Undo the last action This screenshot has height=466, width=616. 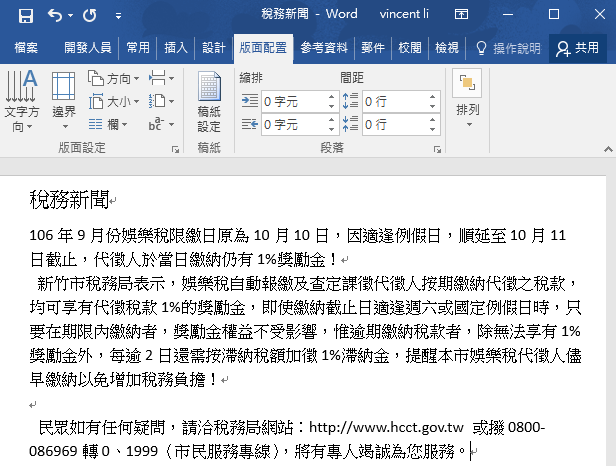55,16
